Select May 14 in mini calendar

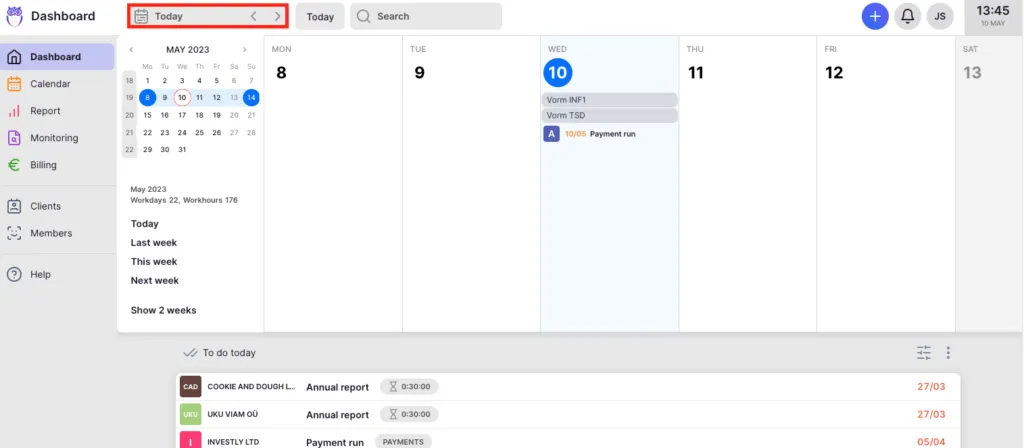coord(251,98)
